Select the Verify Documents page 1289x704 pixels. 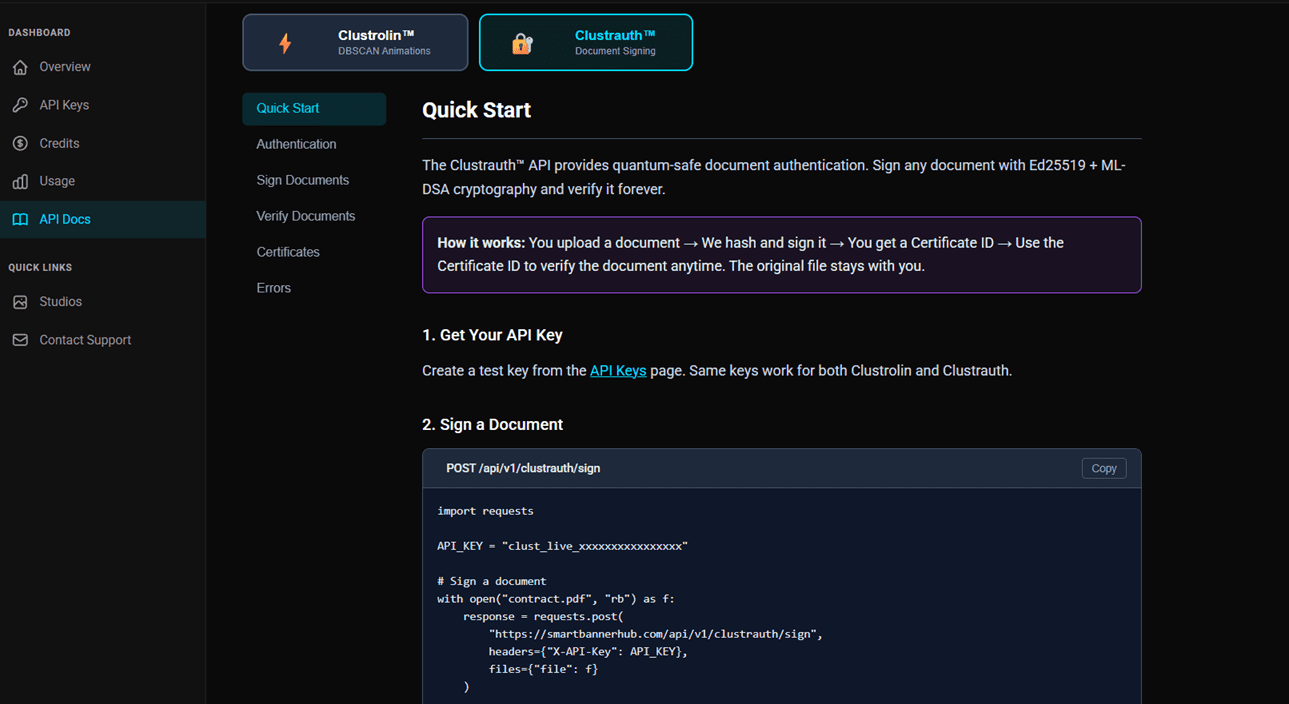coord(306,215)
